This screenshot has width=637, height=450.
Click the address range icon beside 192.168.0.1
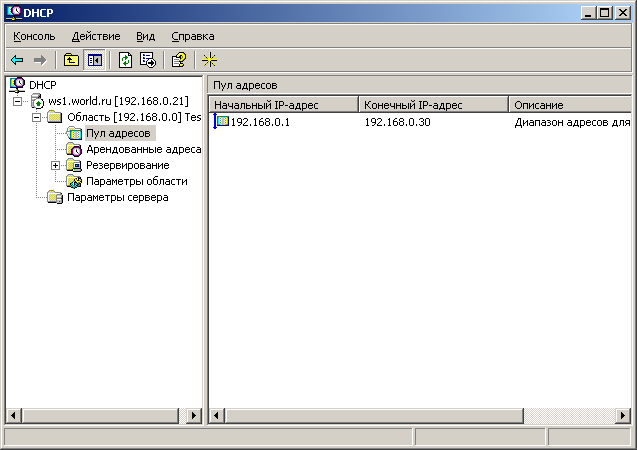point(221,121)
